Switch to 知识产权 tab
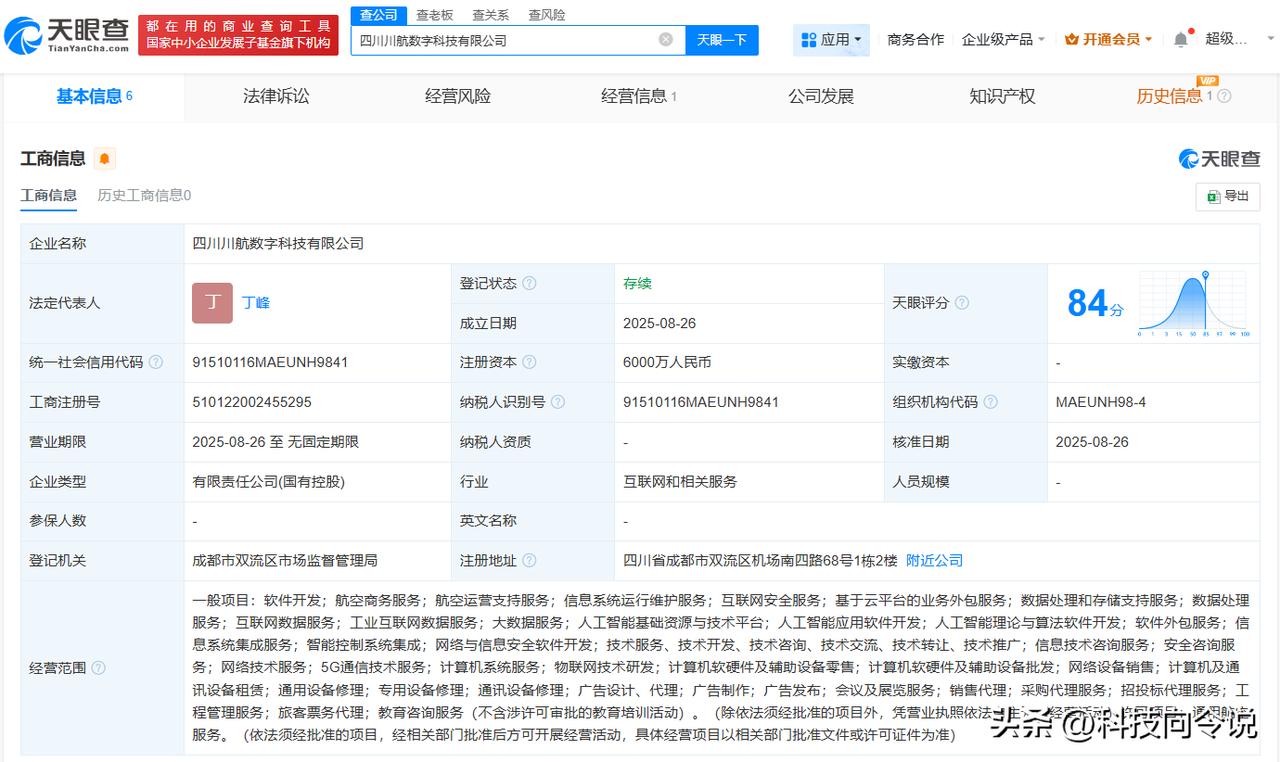 point(1002,96)
